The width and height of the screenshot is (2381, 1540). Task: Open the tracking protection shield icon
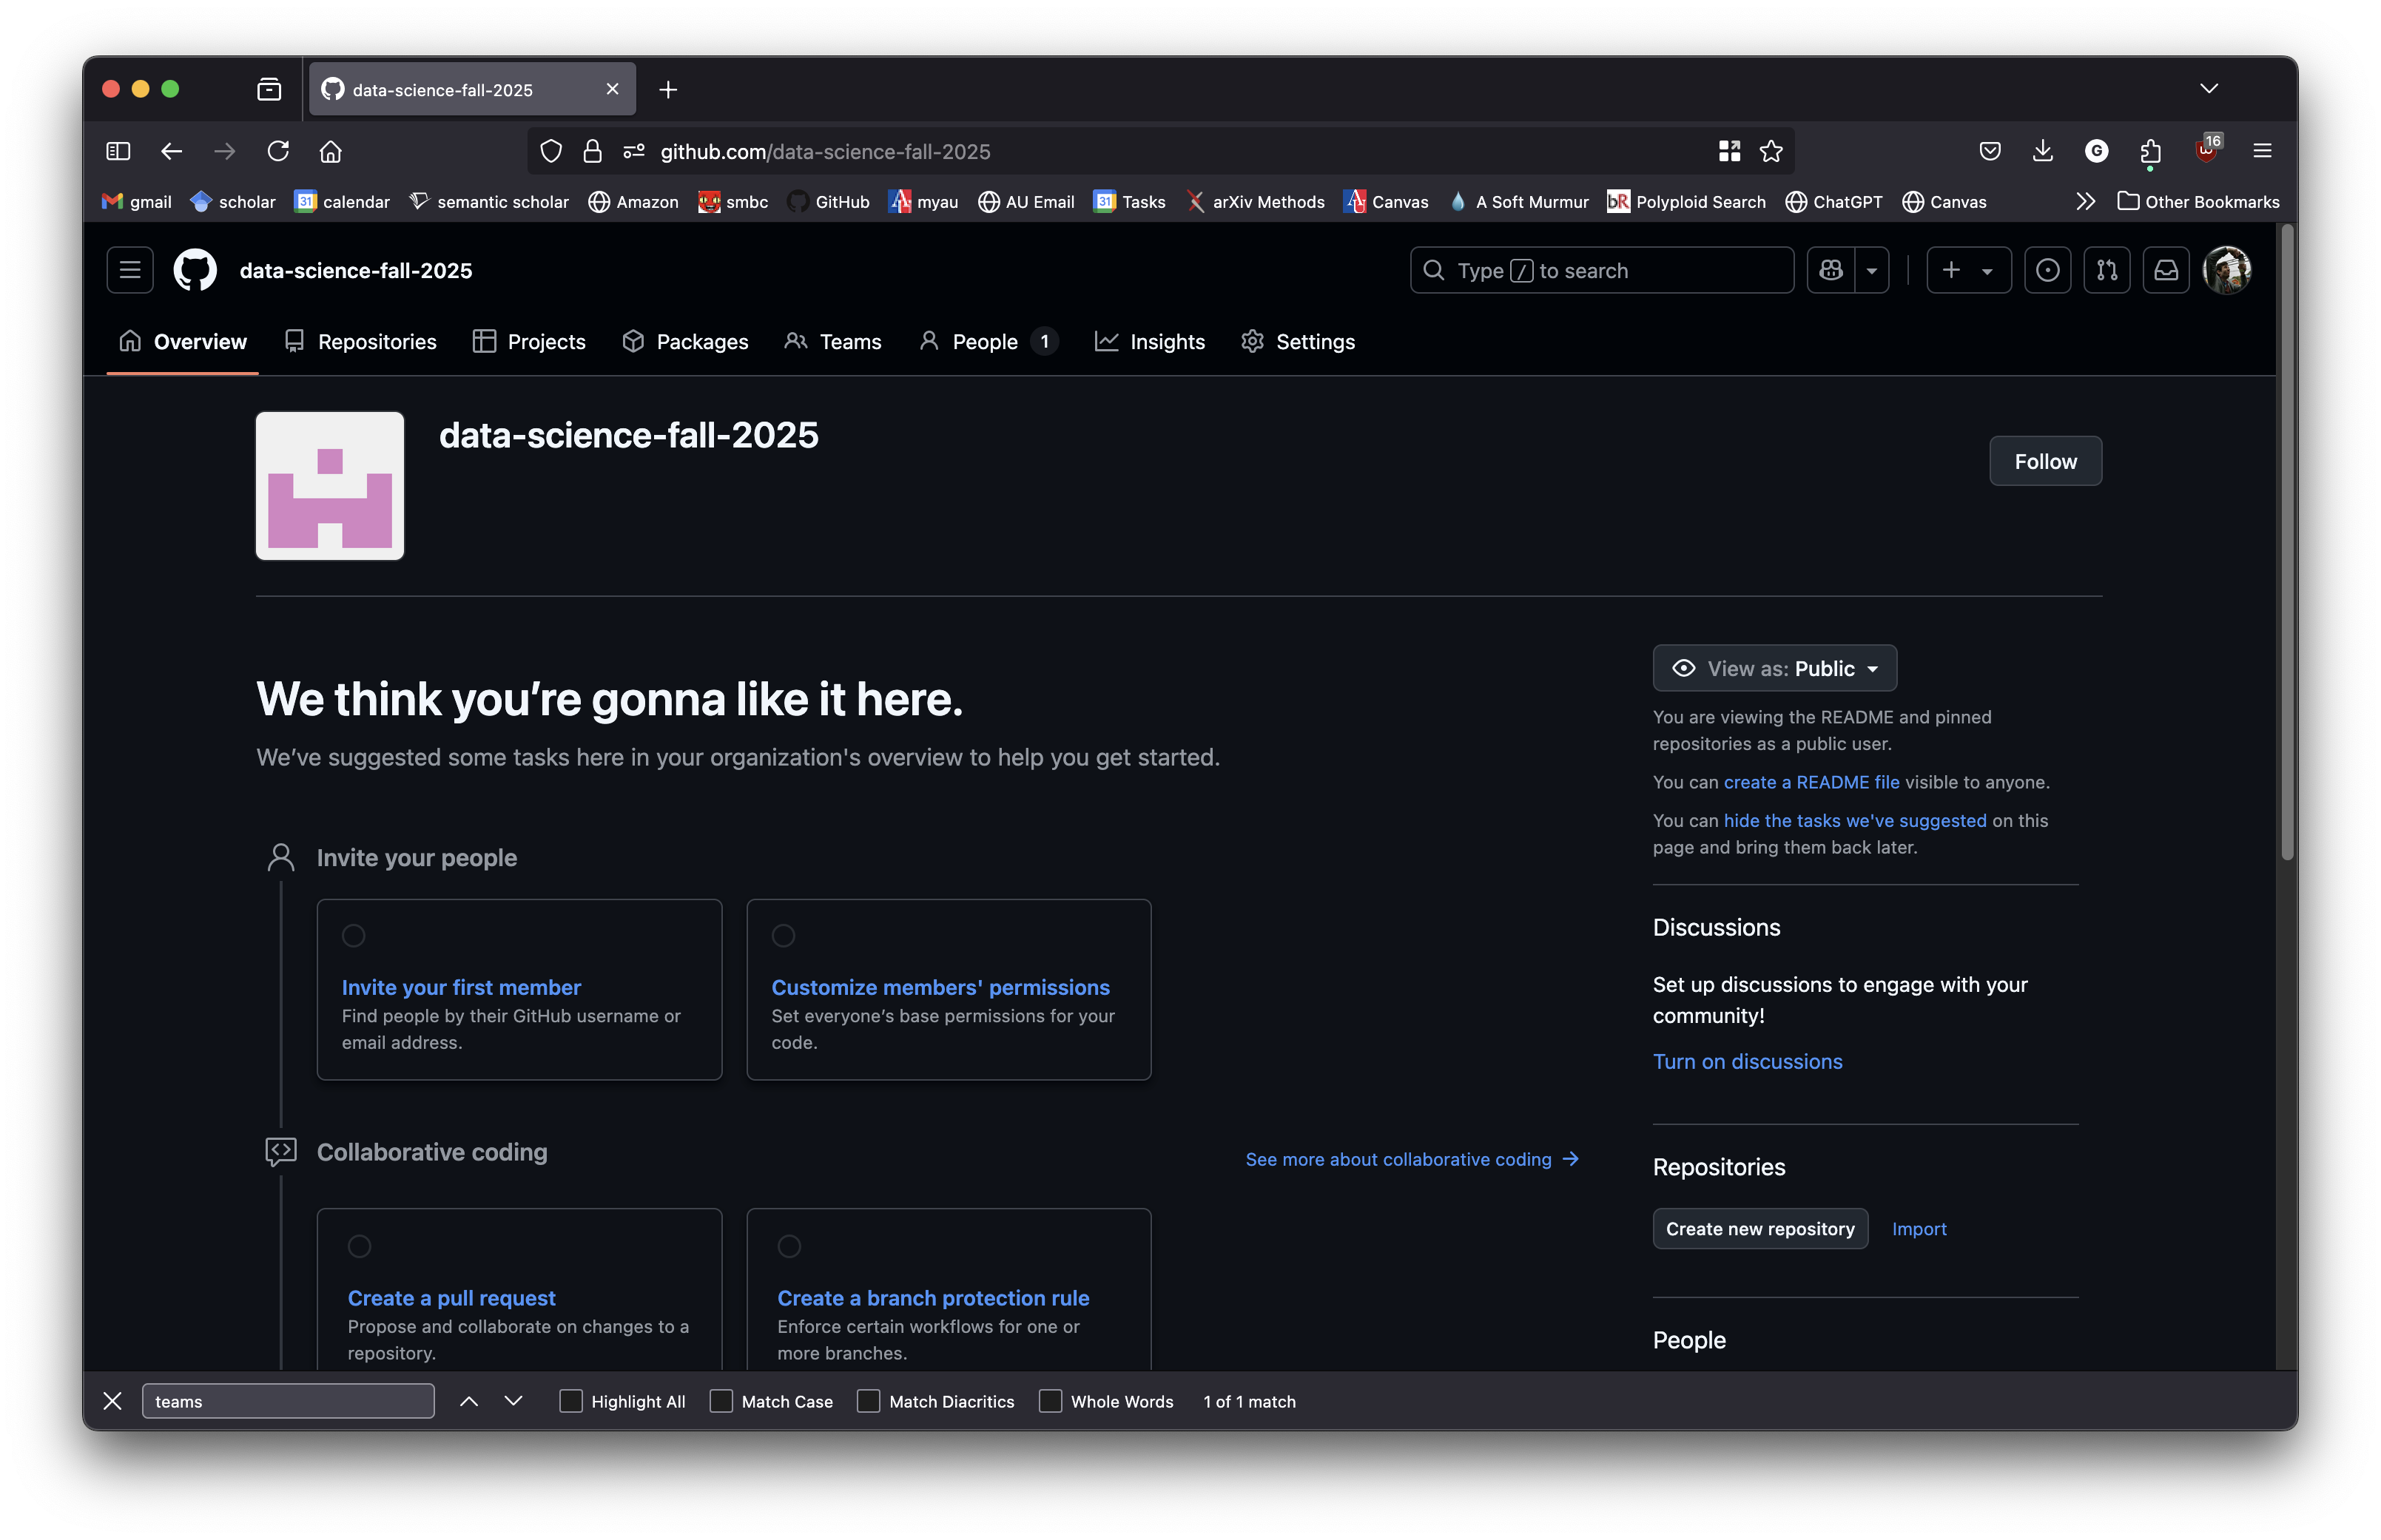pyautogui.click(x=551, y=151)
